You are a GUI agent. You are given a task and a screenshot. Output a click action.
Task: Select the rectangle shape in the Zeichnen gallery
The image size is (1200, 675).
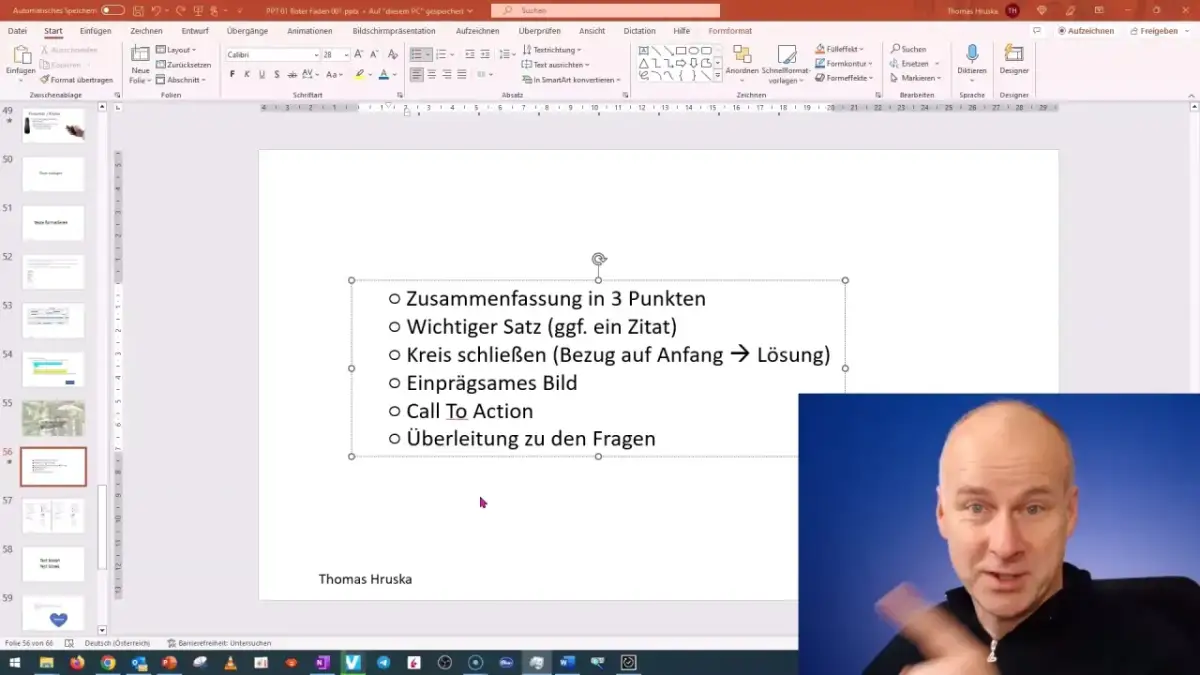680,49
